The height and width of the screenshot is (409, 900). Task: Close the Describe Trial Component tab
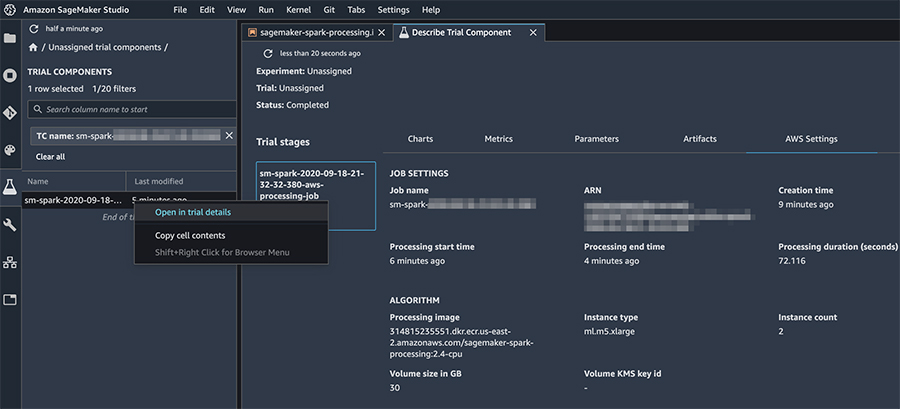coord(533,33)
